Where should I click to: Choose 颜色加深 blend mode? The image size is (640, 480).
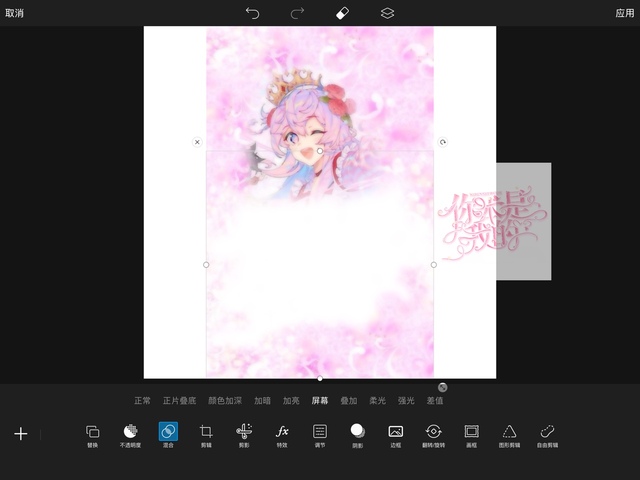coord(225,401)
